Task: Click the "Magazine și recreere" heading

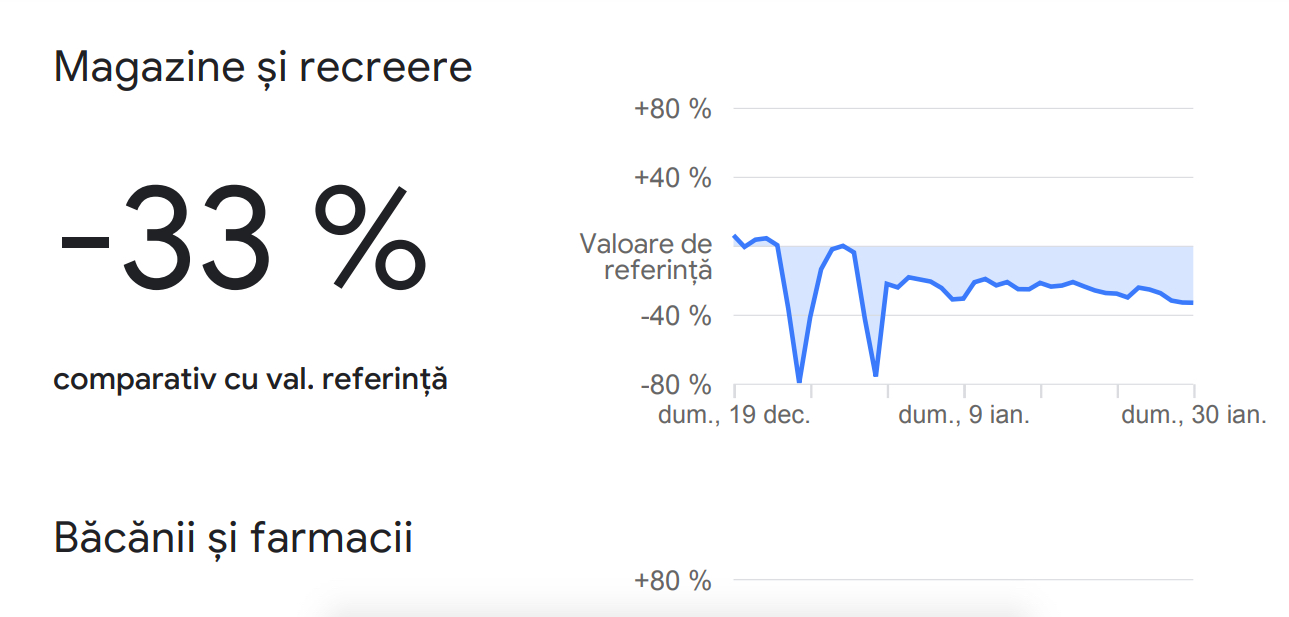Action: [x=263, y=68]
